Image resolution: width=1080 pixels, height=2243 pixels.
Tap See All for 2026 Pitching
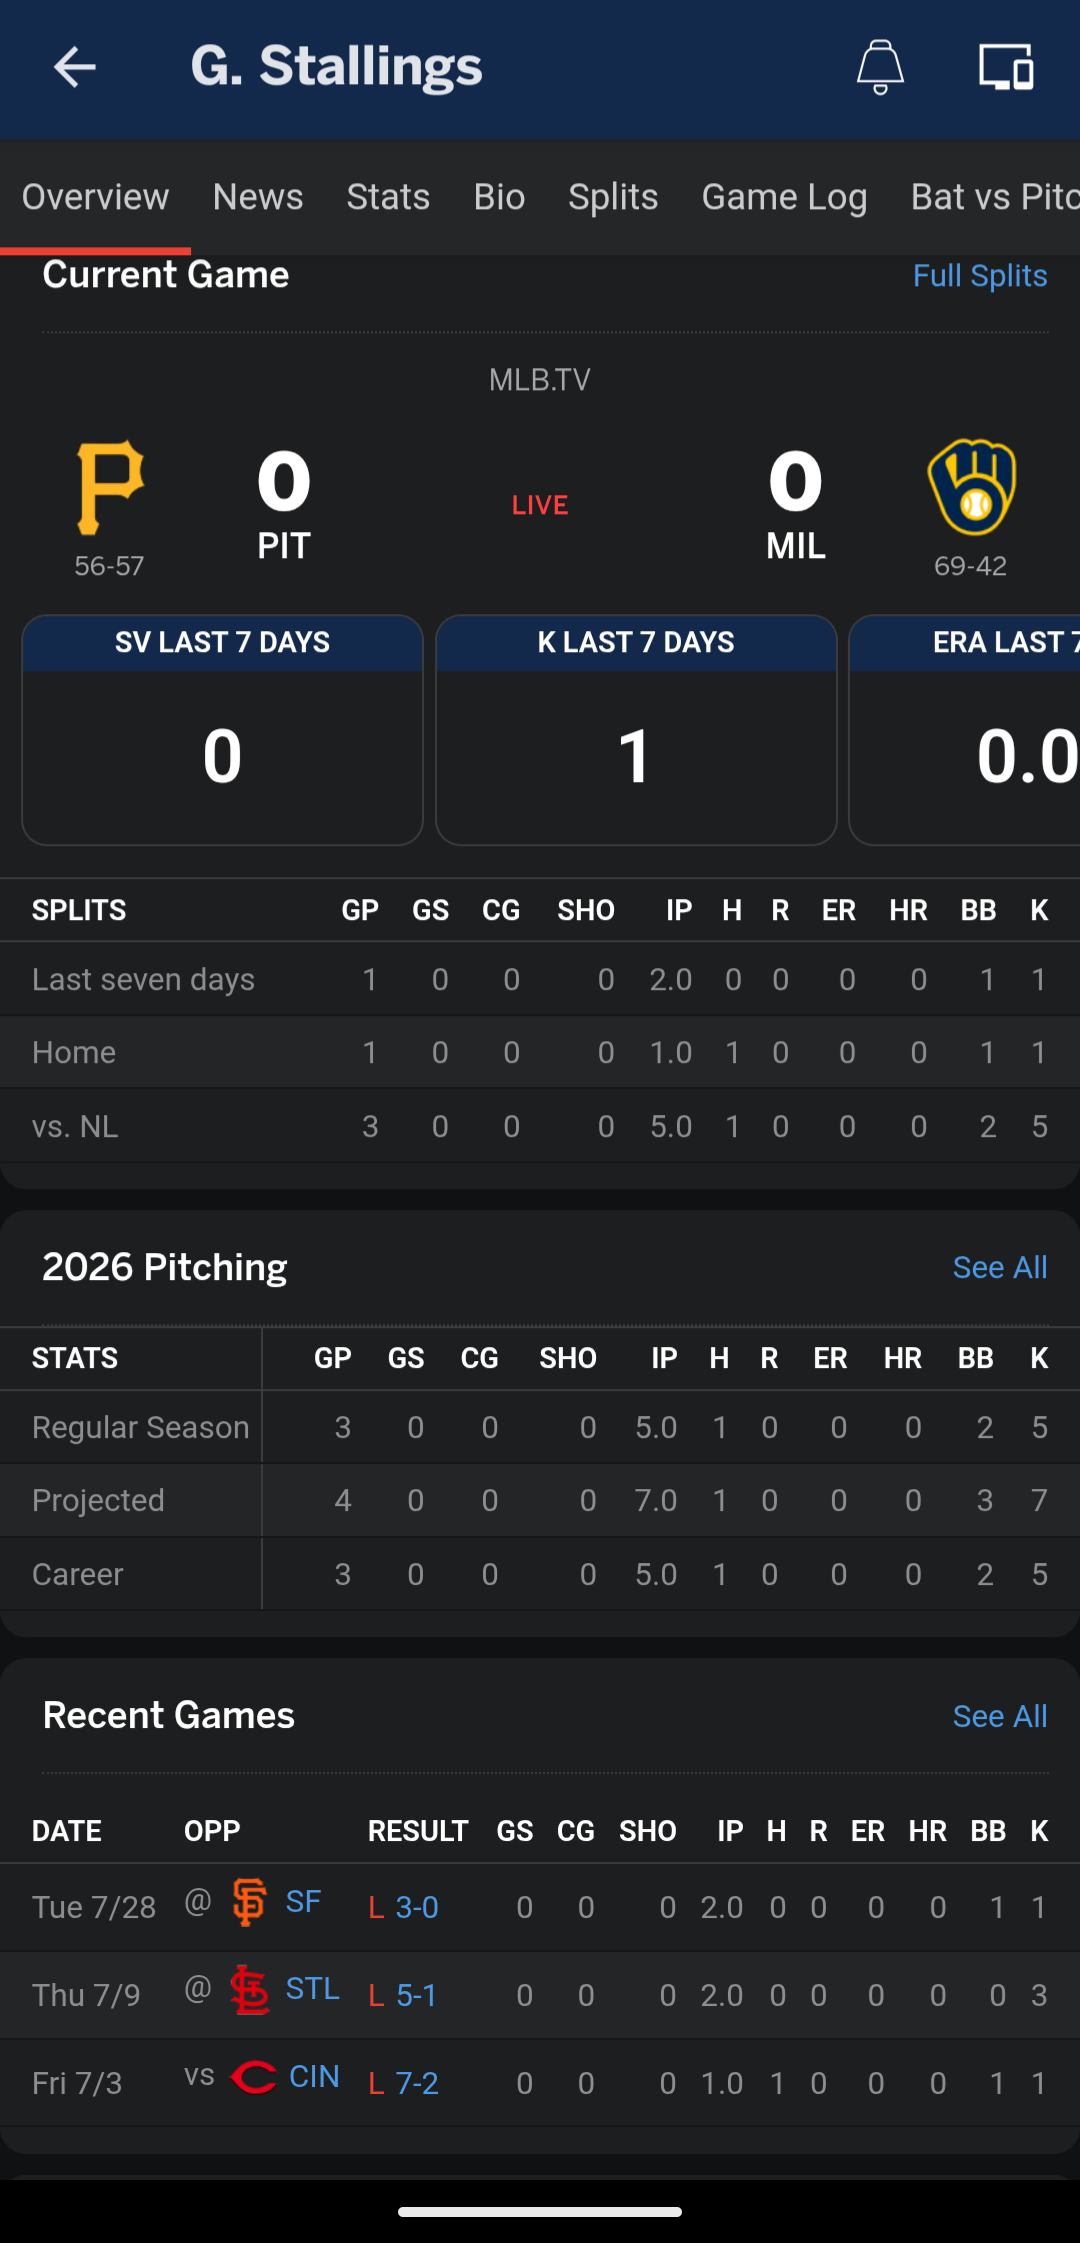point(1000,1267)
